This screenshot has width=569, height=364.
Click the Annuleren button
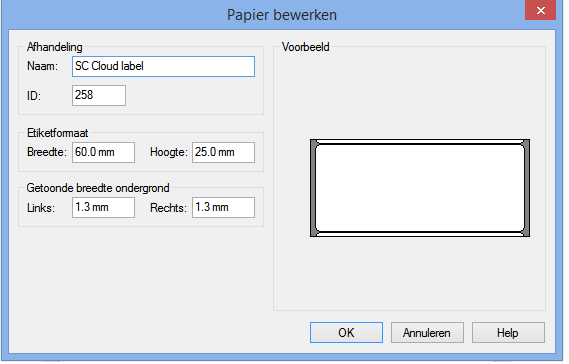point(427,333)
